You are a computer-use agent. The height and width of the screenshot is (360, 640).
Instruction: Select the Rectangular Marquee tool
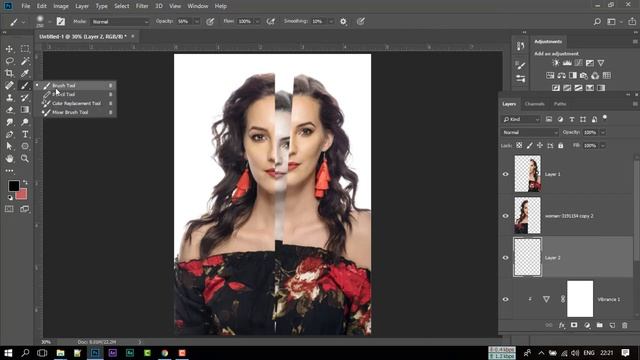click(x=25, y=49)
